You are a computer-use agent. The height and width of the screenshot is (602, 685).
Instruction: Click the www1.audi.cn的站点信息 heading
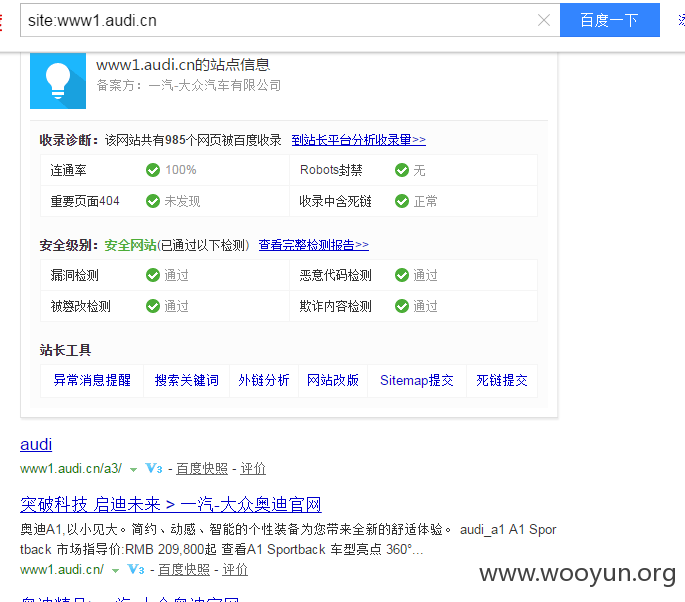point(183,65)
